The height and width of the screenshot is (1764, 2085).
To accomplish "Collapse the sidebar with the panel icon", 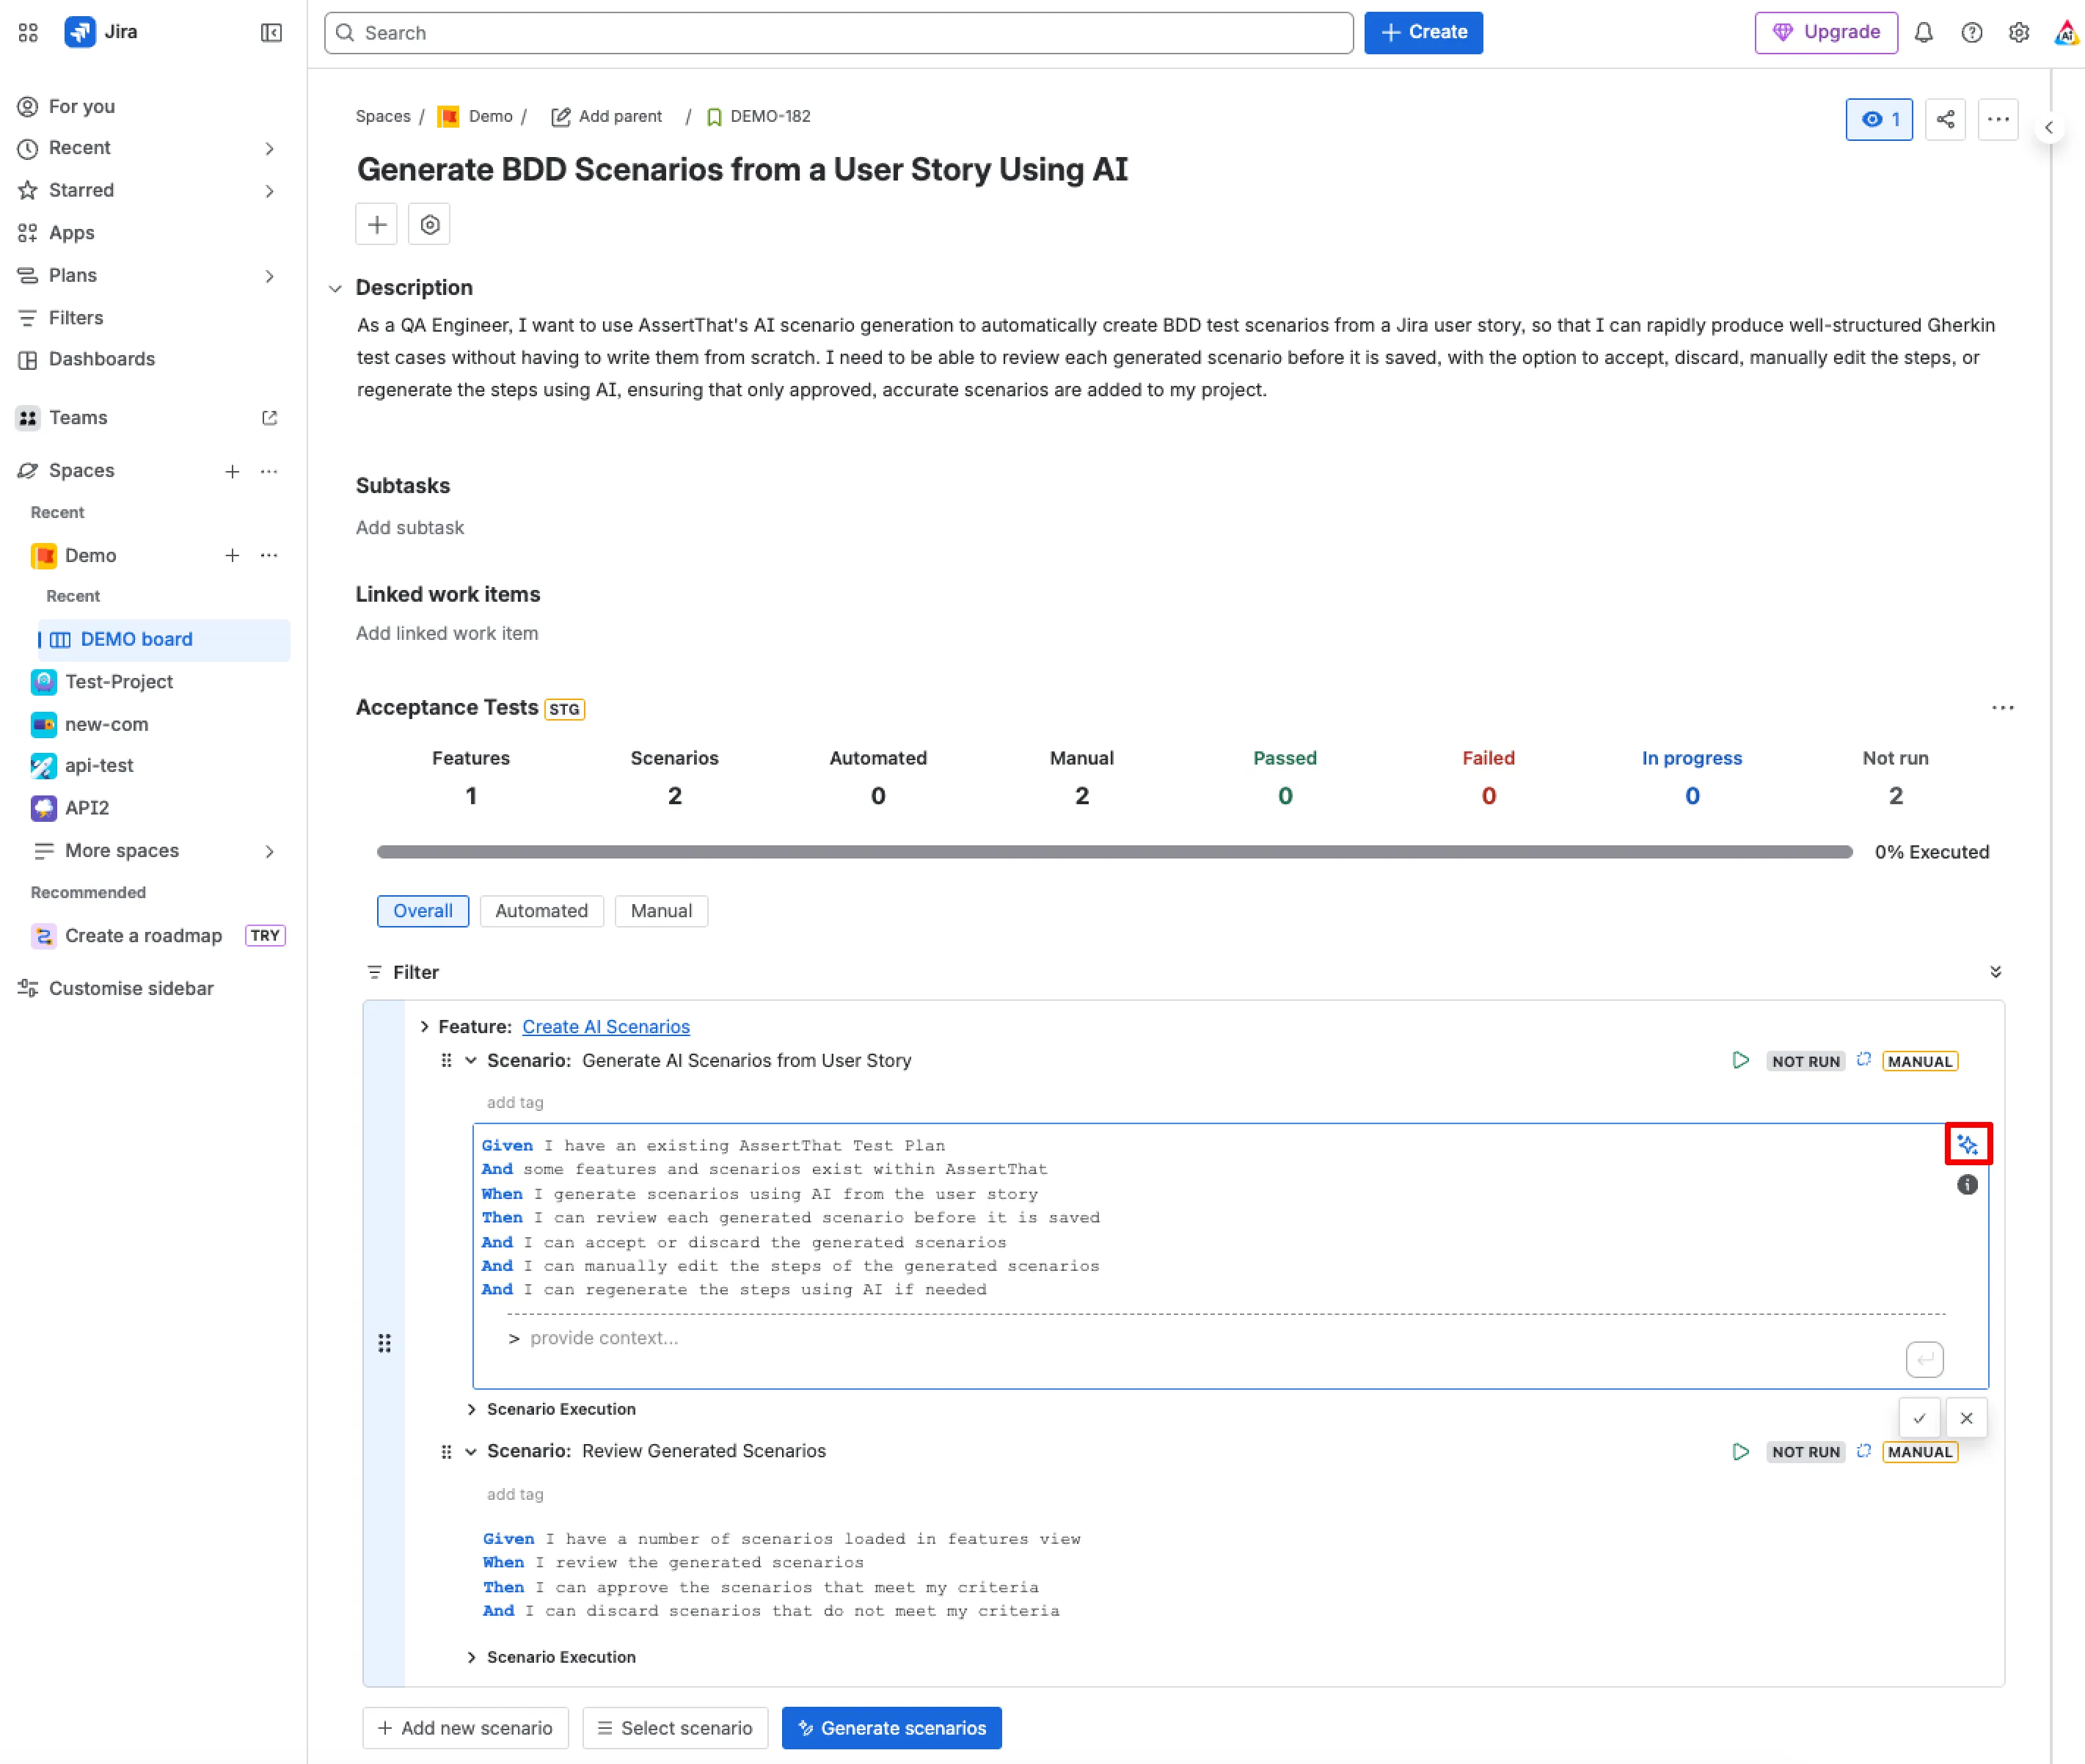I will click(x=271, y=33).
